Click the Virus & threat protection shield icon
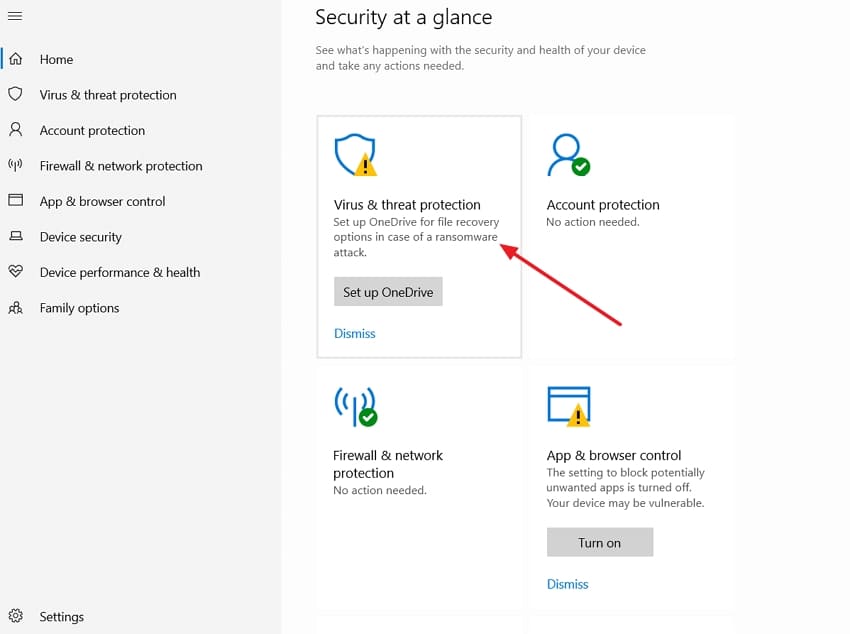Viewport: 850px width, 634px height. (x=355, y=152)
